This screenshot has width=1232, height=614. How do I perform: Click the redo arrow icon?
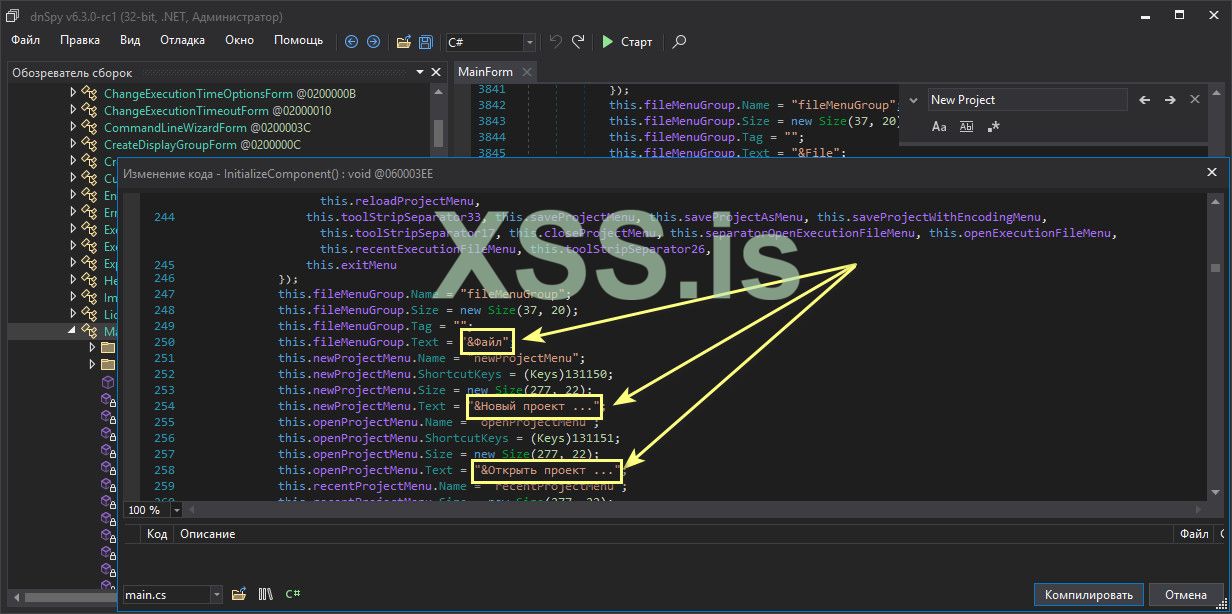coord(578,42)
